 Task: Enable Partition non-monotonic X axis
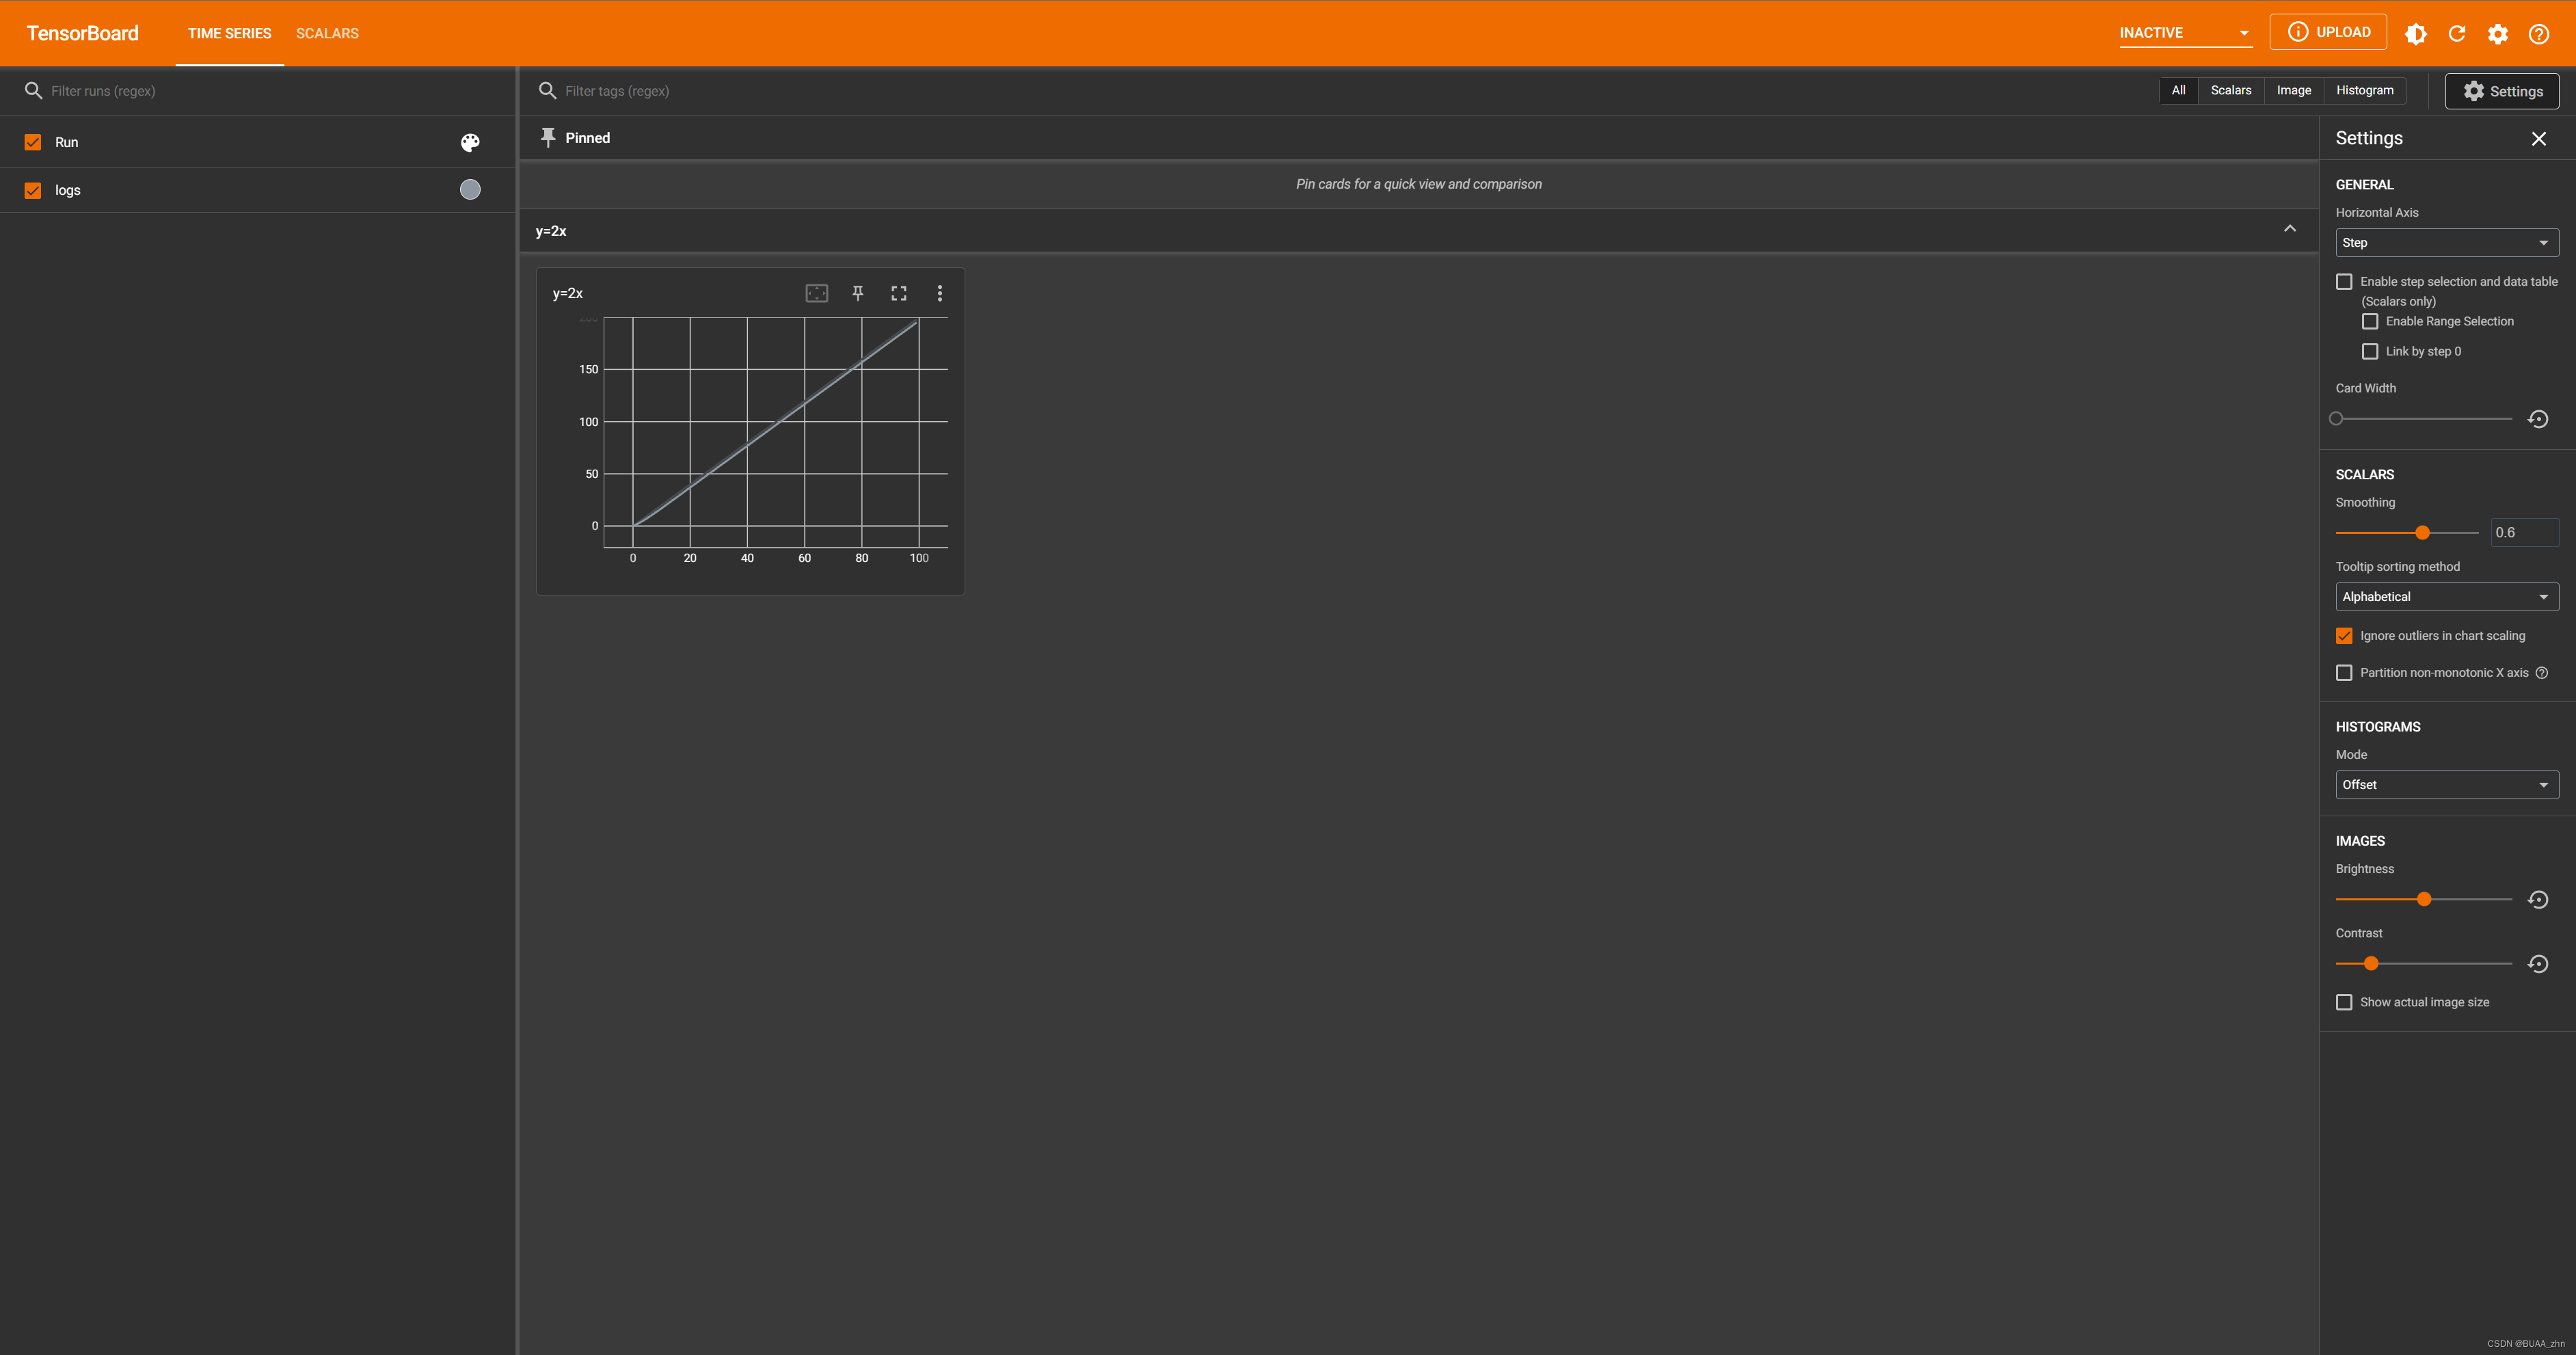coord(2344,673)
